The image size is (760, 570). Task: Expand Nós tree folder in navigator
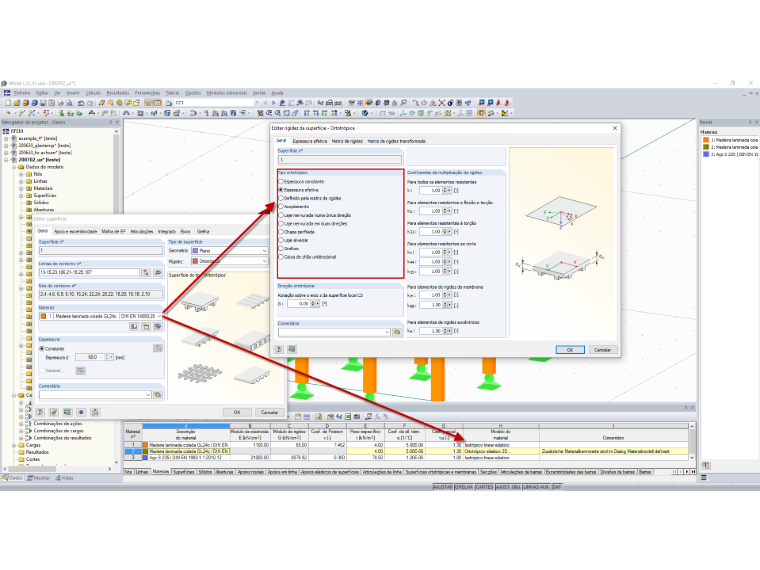tap(21, 174)
